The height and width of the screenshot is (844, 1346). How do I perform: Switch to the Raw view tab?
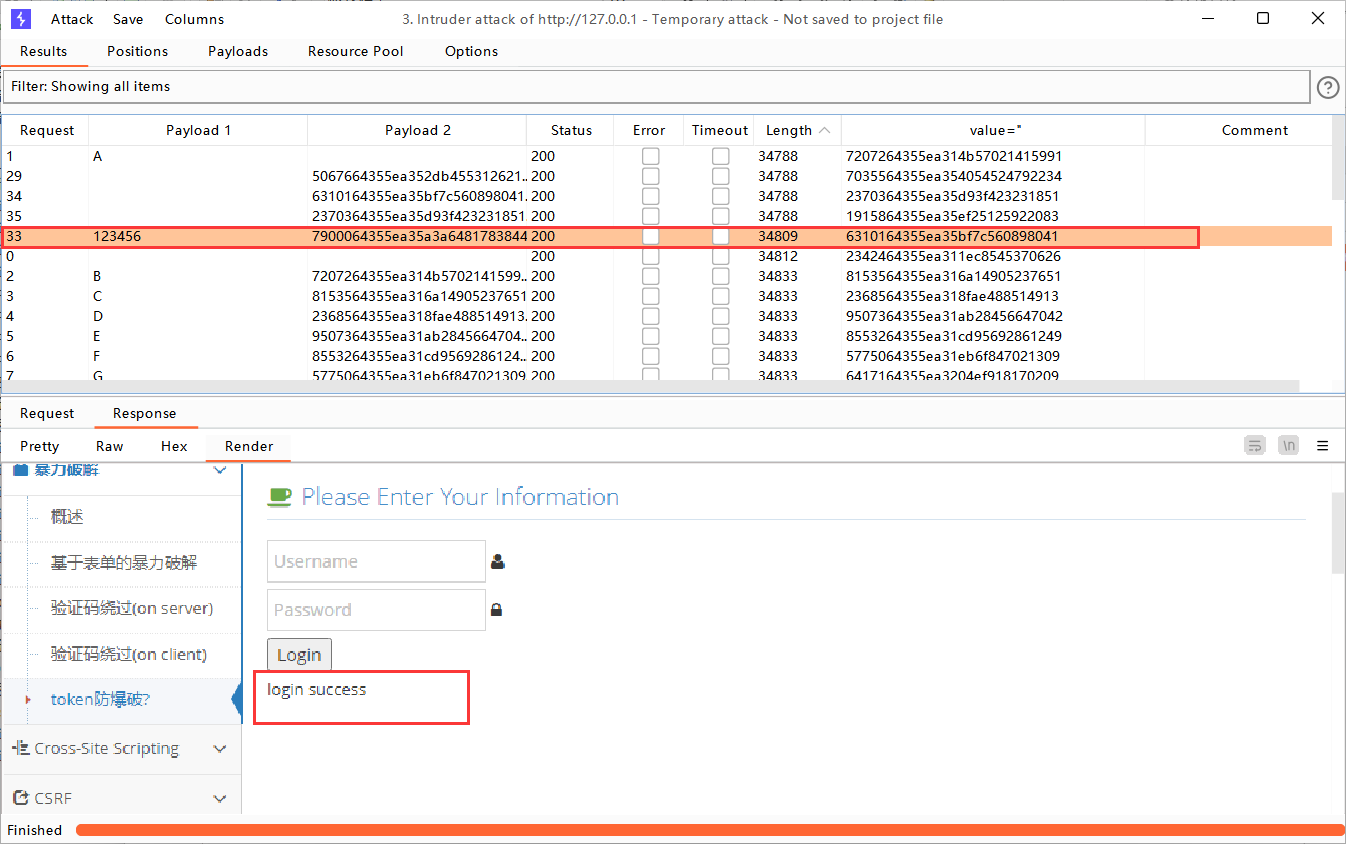click(110, 446)
